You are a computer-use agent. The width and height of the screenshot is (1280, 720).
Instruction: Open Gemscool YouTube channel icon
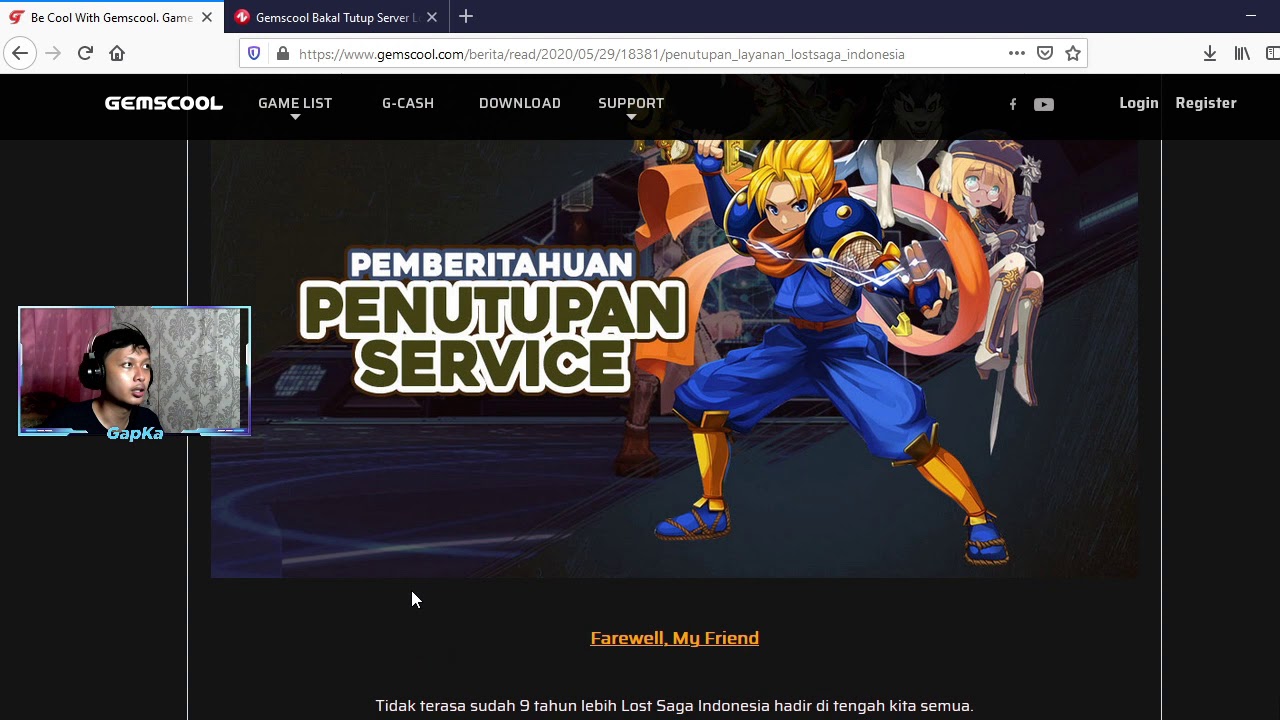click(1044, 104)
